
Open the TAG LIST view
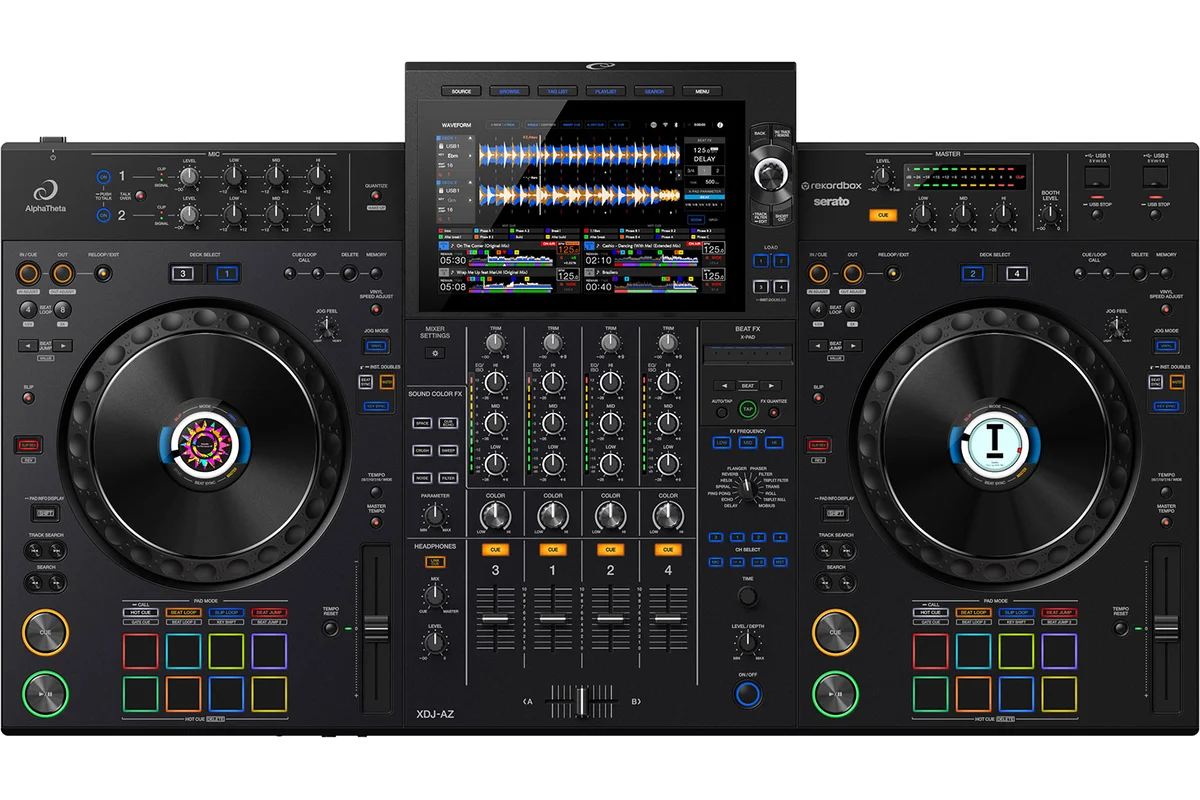[557, 91]
